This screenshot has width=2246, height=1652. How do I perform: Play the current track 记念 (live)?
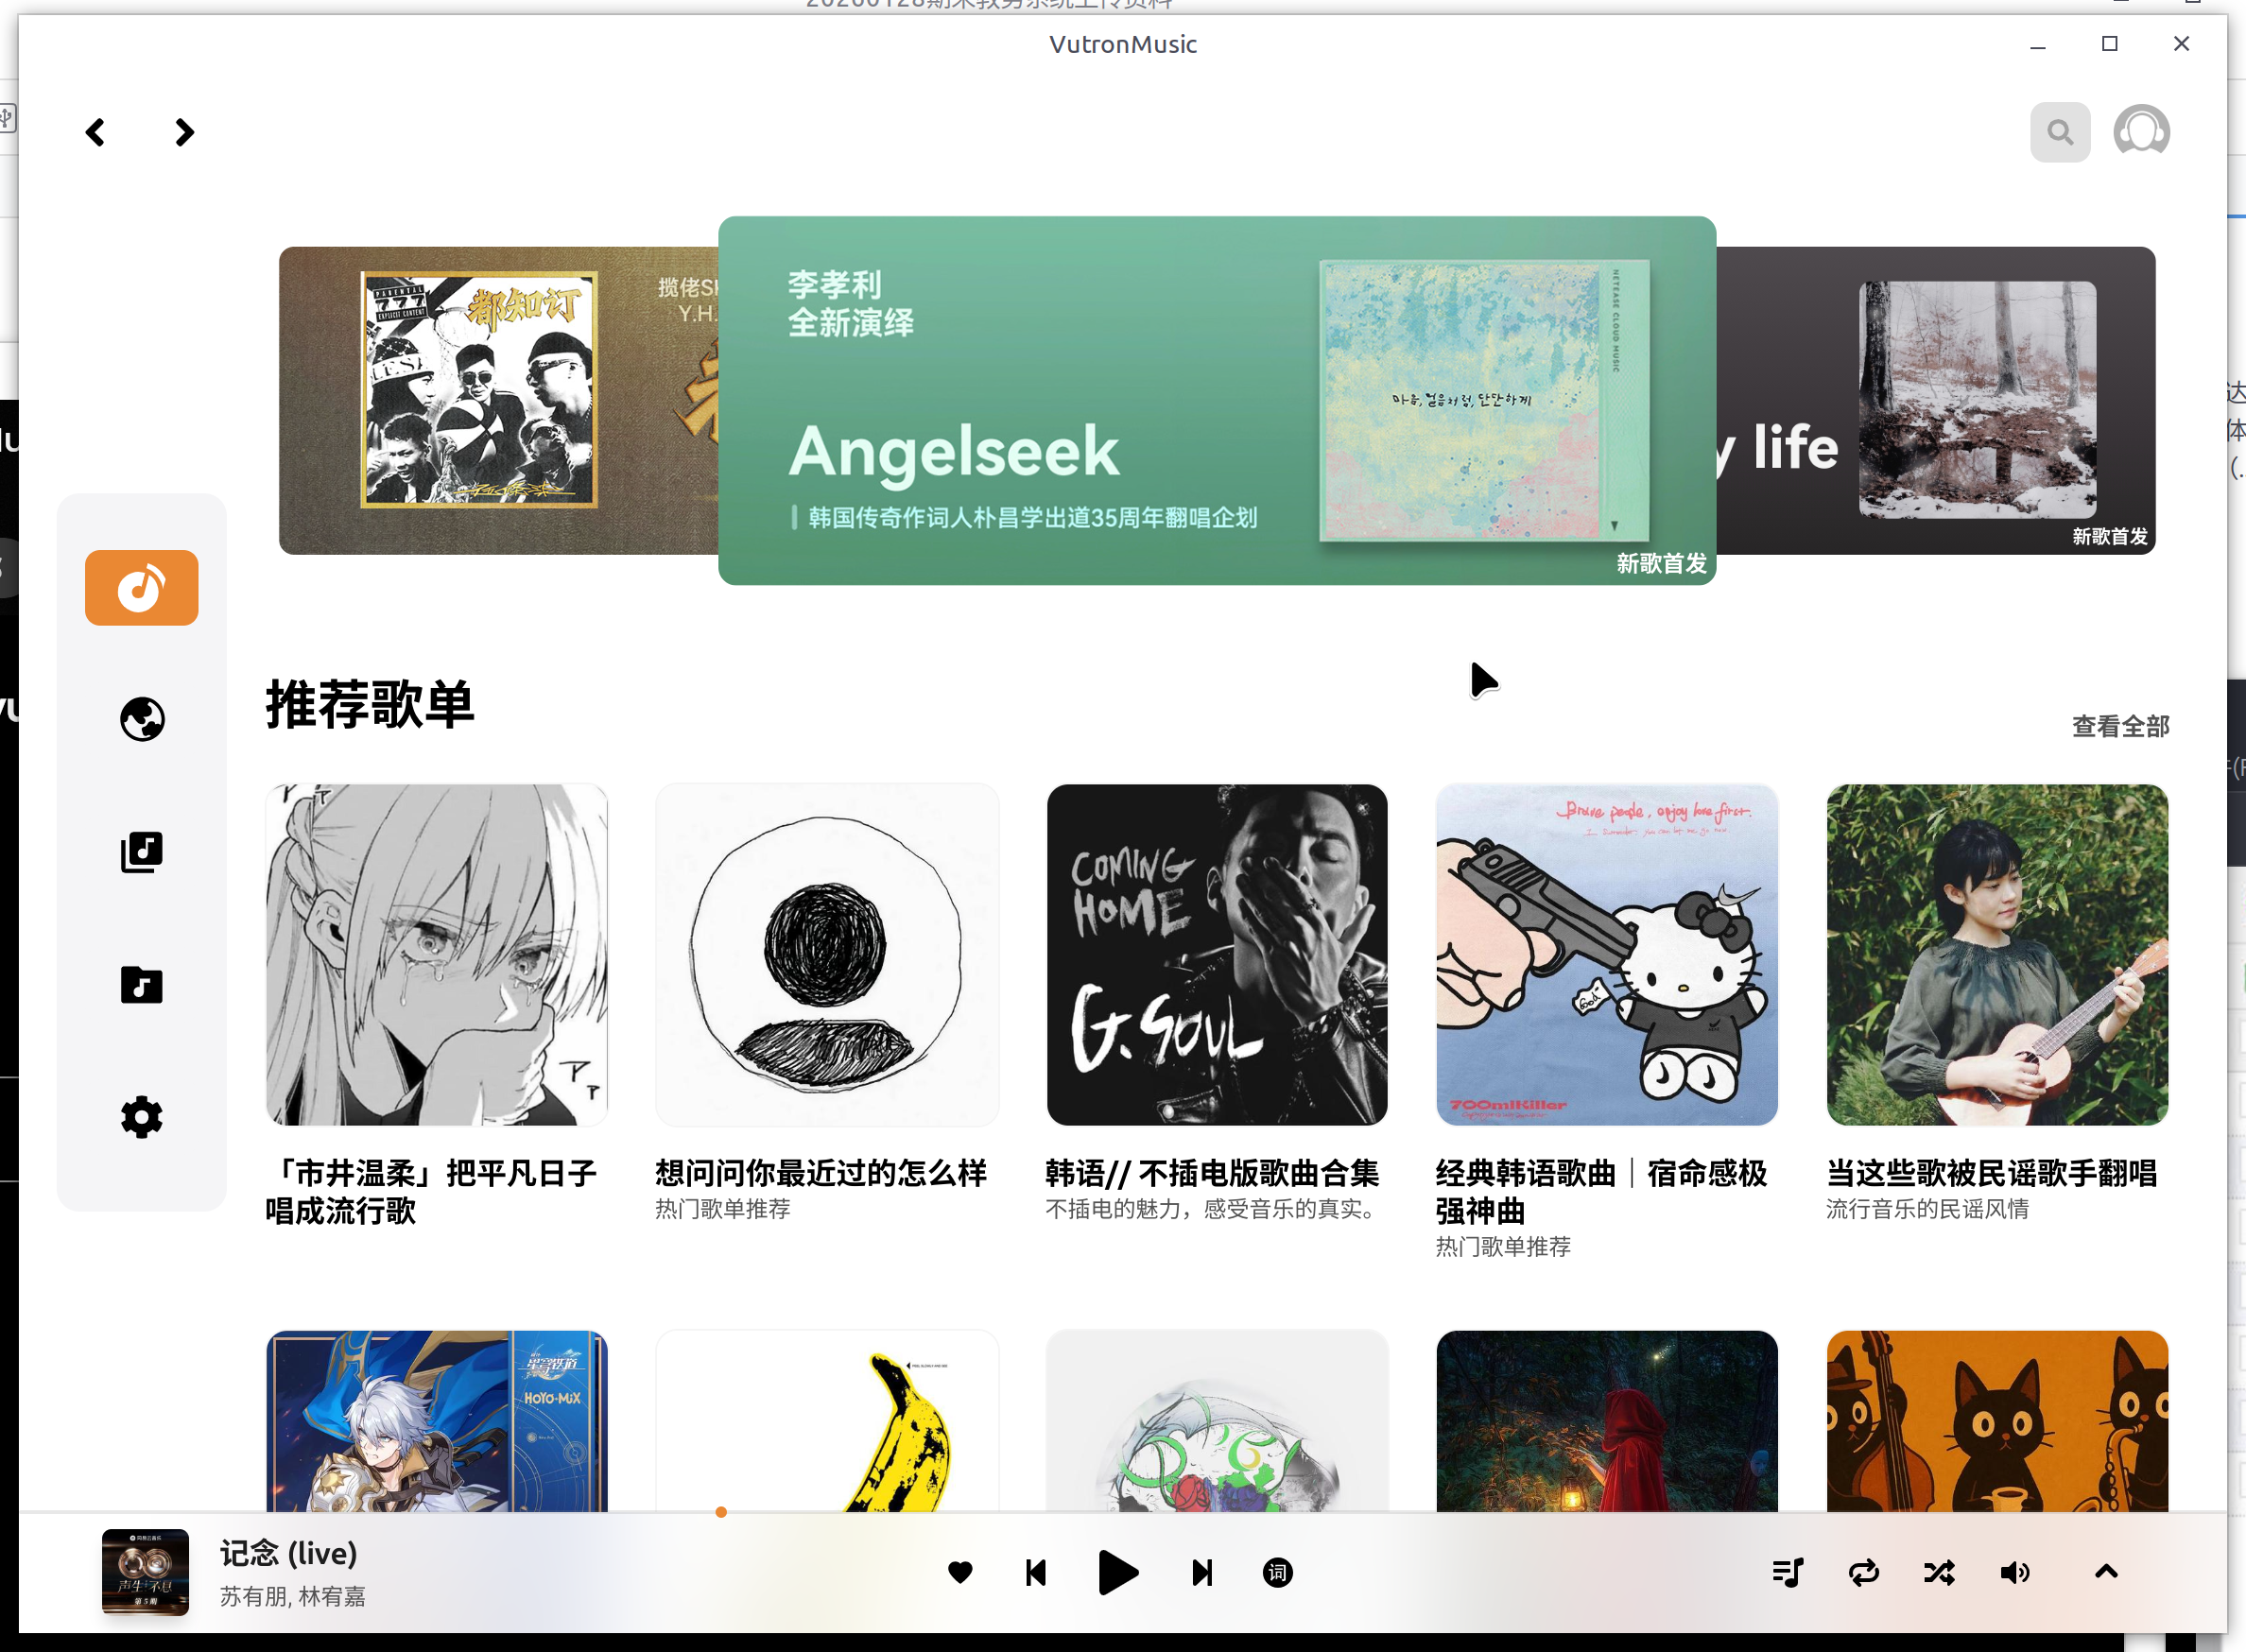[x=1117, y=1573]
